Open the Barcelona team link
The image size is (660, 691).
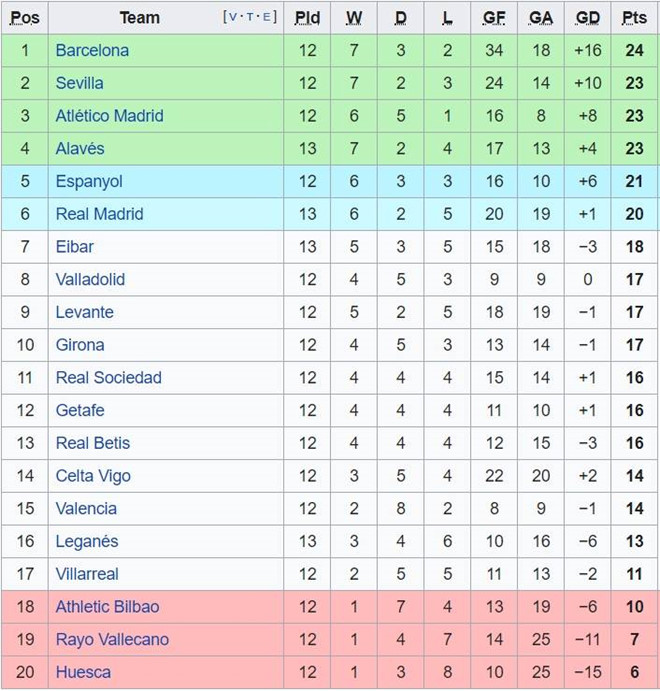coord(92,50)
